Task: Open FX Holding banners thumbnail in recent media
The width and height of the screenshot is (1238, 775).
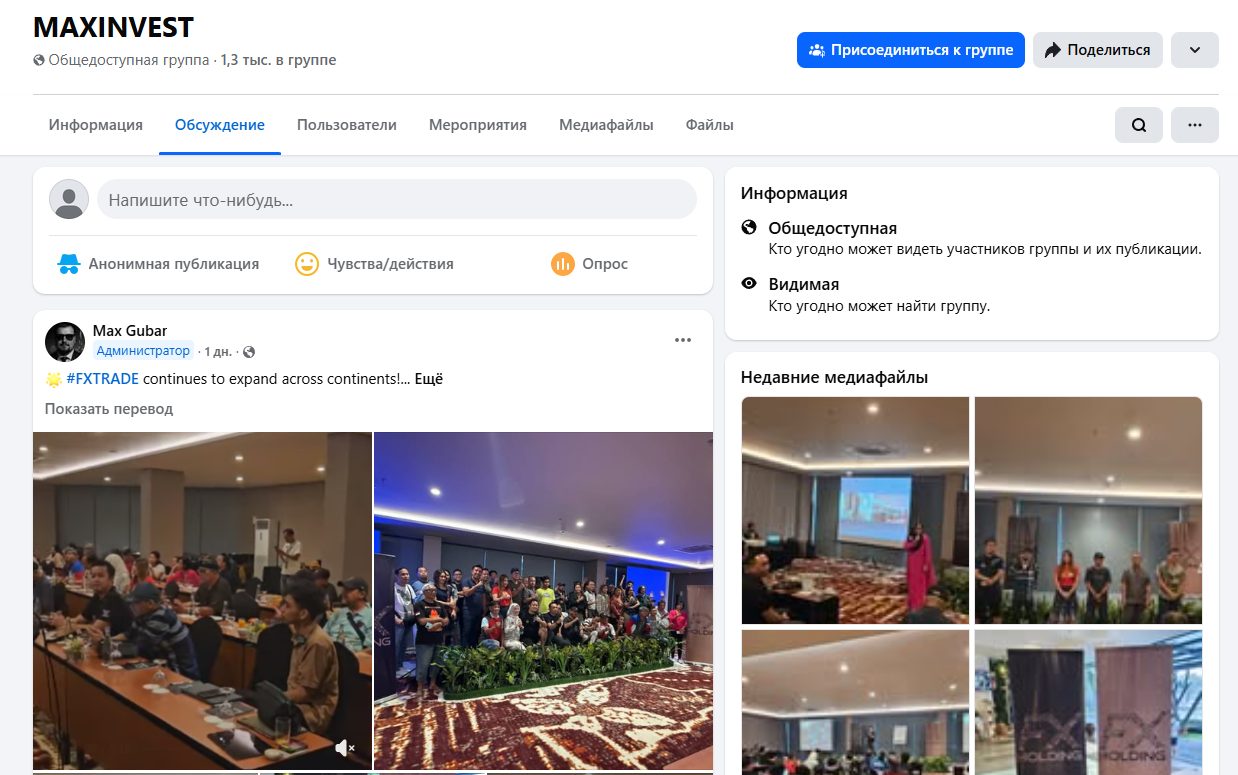Action: (1089, 702)
